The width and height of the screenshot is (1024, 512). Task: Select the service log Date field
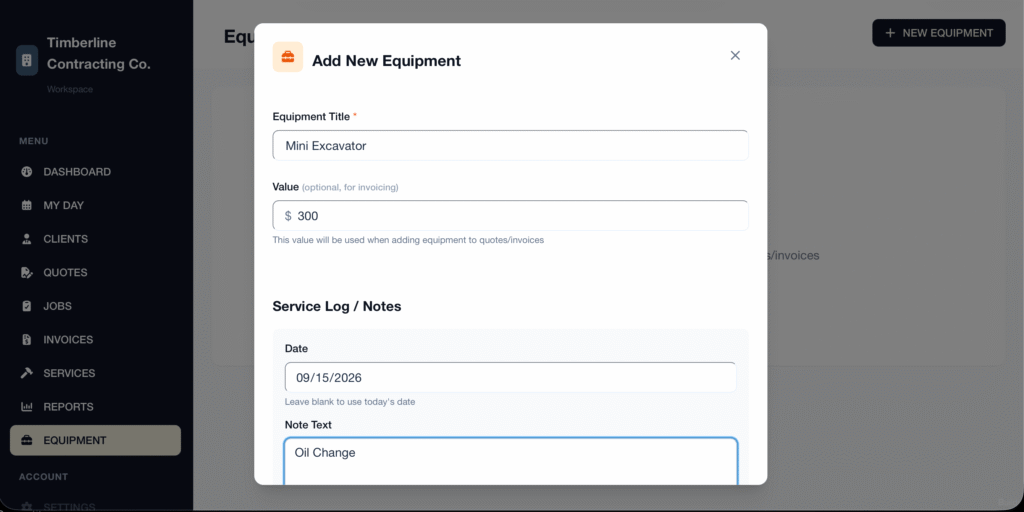coord(510,377)
